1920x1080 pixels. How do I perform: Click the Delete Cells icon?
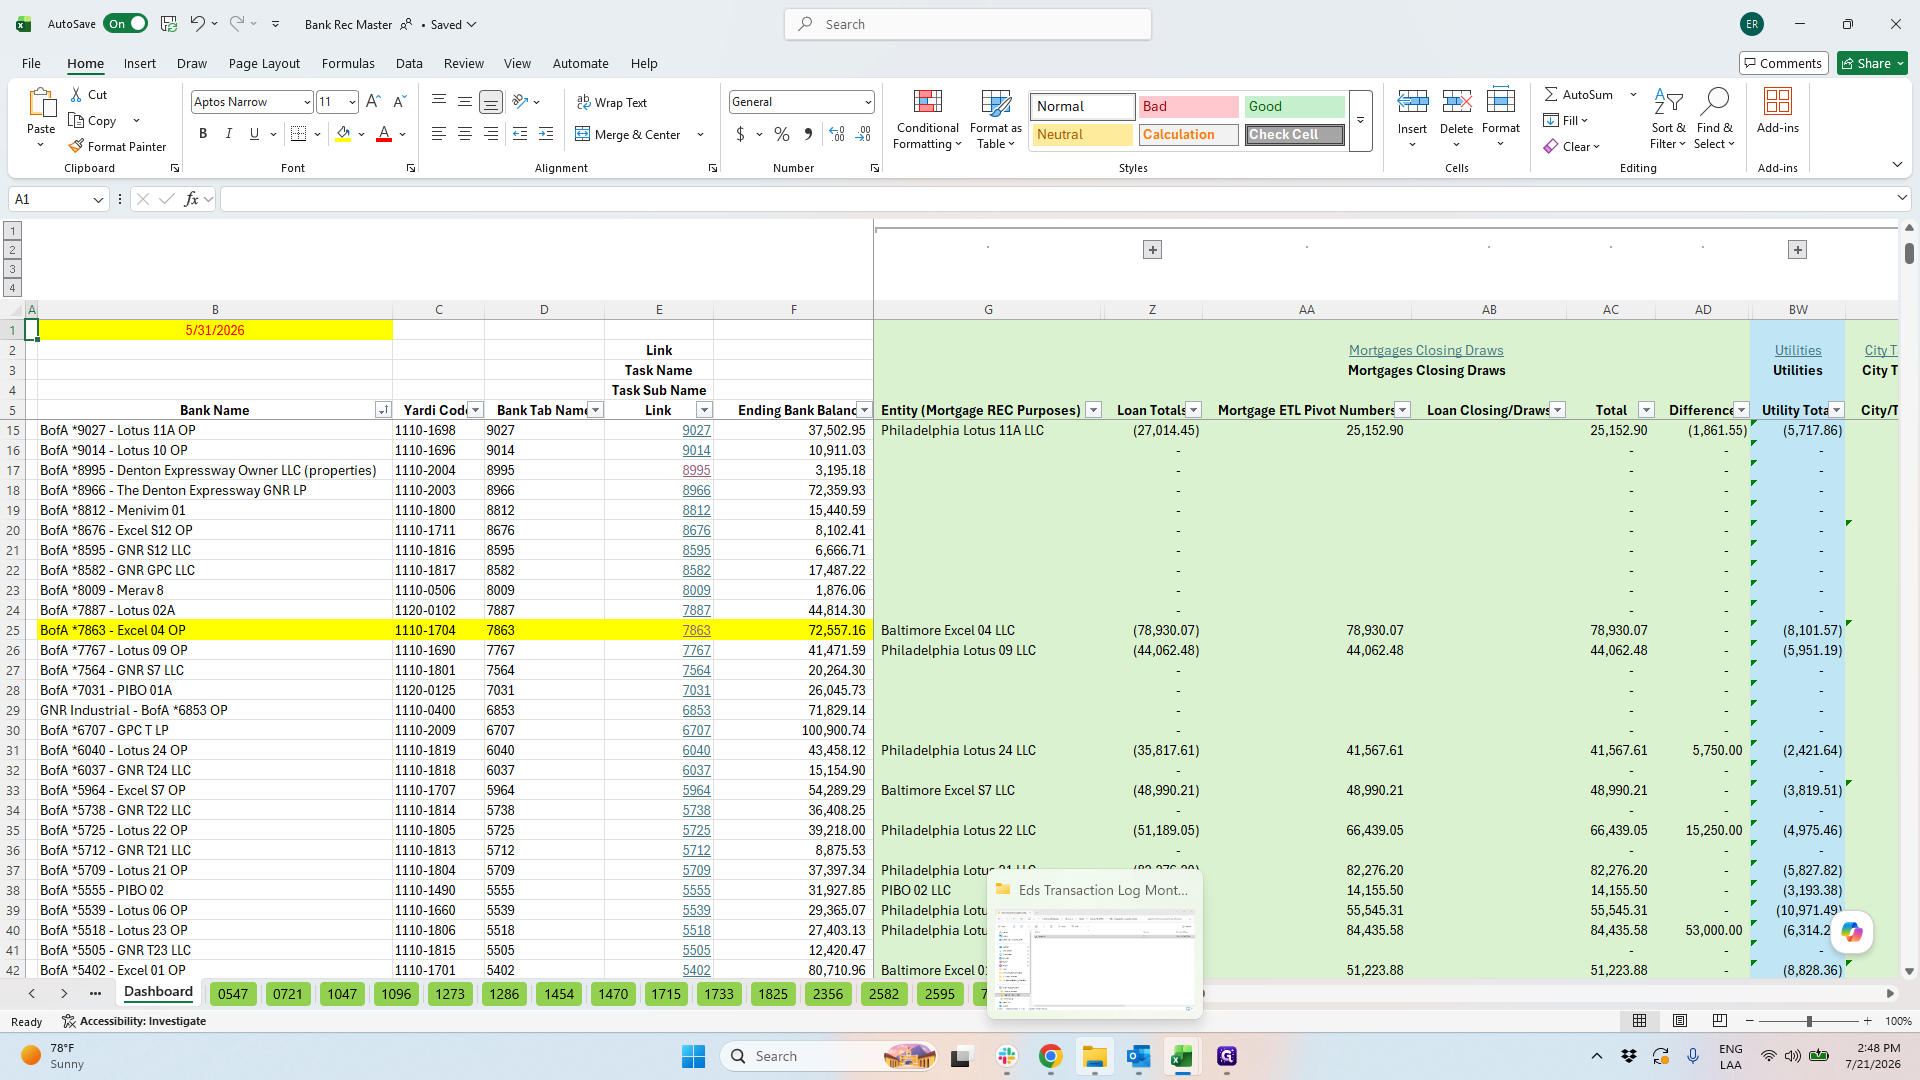(1456, 102)
